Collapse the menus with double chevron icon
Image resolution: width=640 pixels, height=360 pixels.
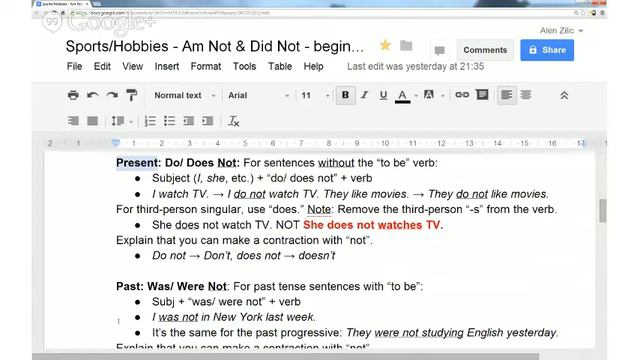564,96
